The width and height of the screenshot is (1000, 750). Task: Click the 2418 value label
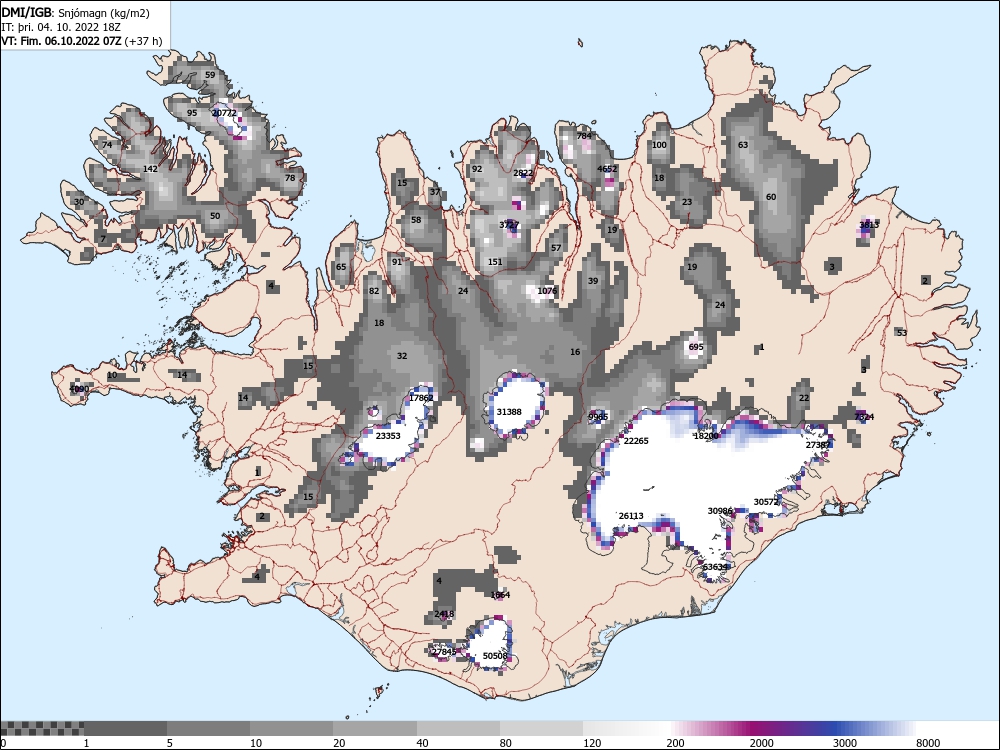point(444,614)
